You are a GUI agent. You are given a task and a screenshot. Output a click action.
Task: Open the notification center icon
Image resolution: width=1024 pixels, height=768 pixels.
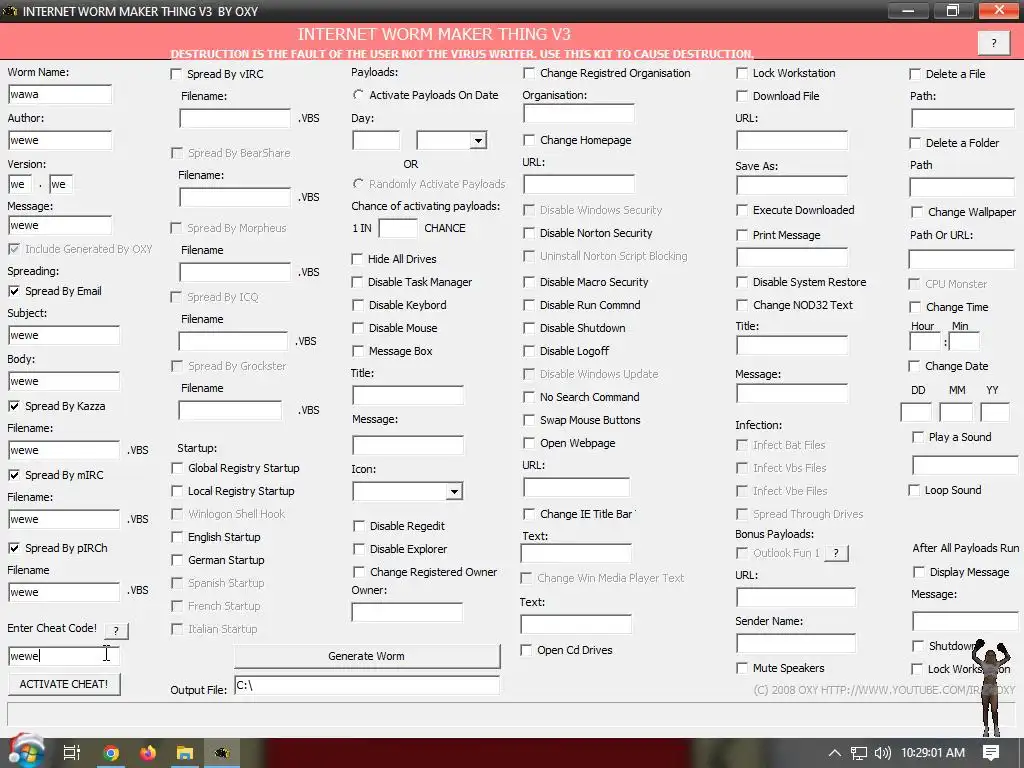point(991,753)
